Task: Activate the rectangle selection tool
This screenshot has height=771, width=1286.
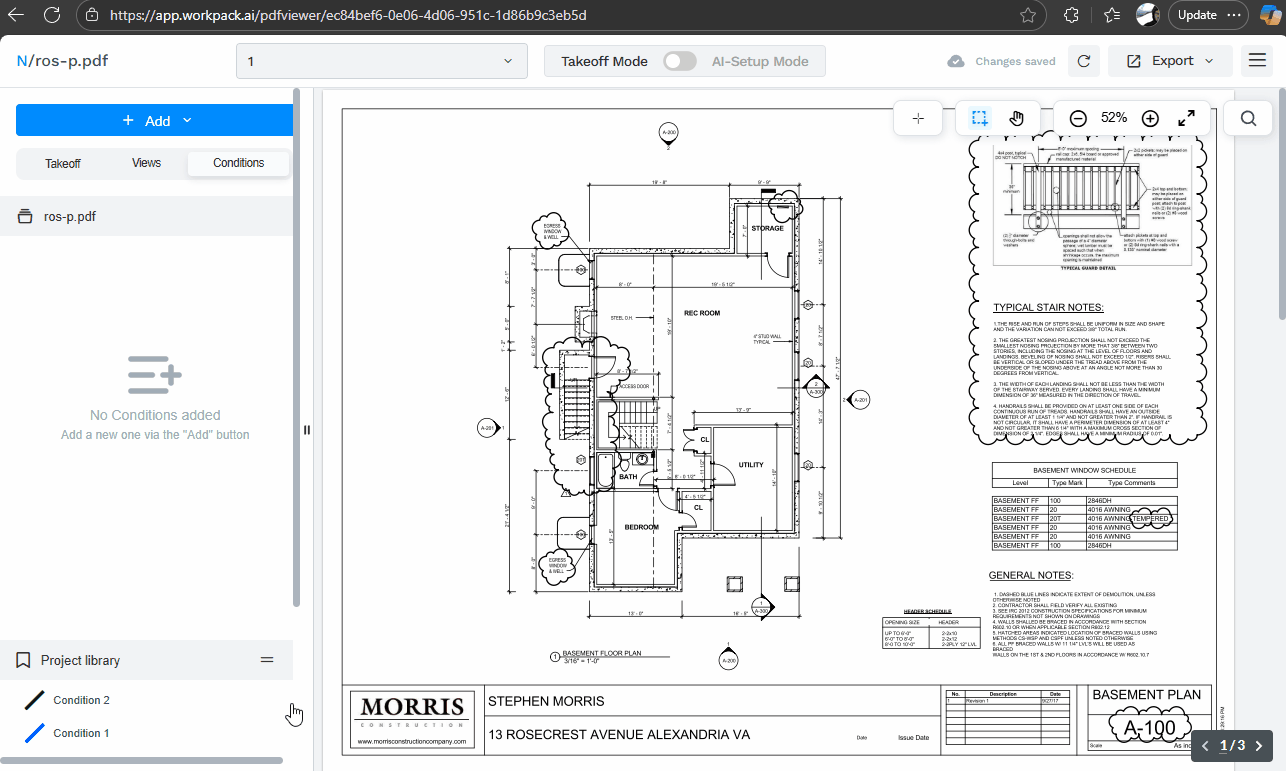Action: (979, 118)
